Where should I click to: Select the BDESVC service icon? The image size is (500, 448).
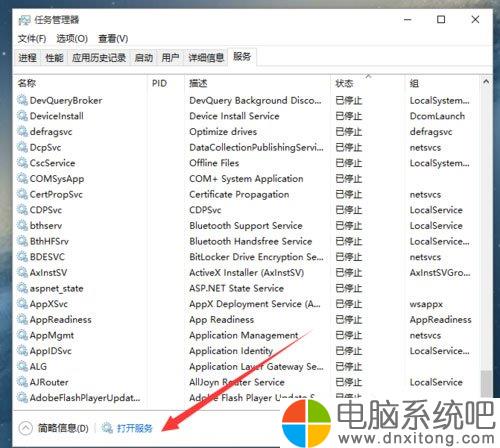pos(23,256)
